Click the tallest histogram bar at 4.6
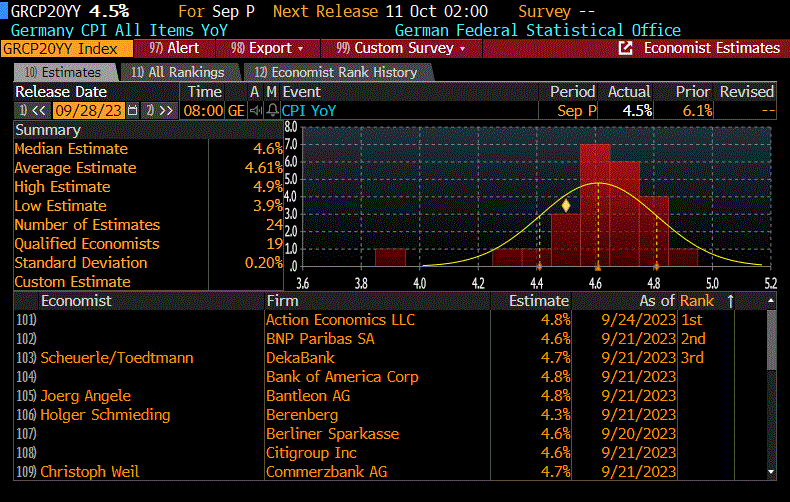The height and width of the screenshot is (502, 790). click(x=595, y=205)
